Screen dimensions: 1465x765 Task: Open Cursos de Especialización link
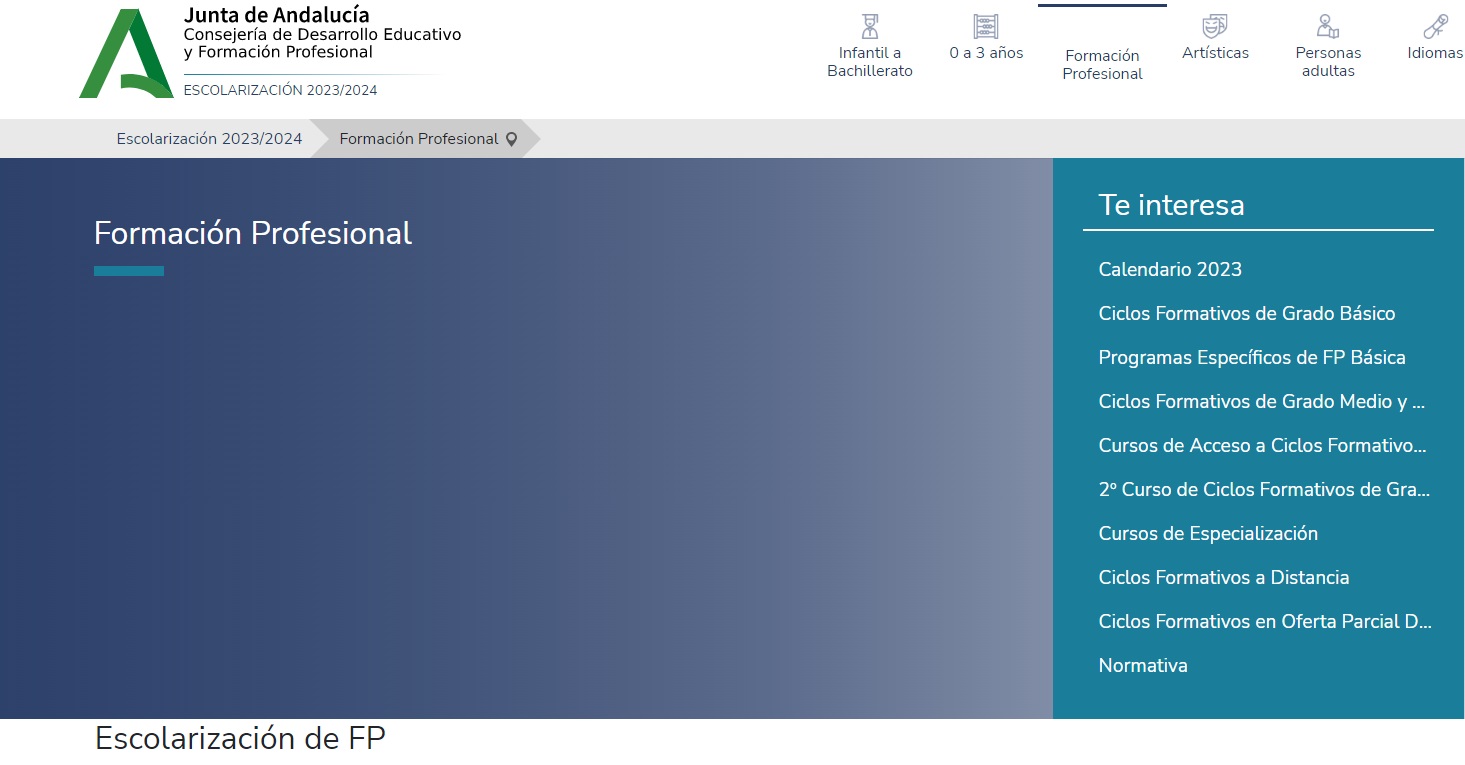coord(1208,533)
